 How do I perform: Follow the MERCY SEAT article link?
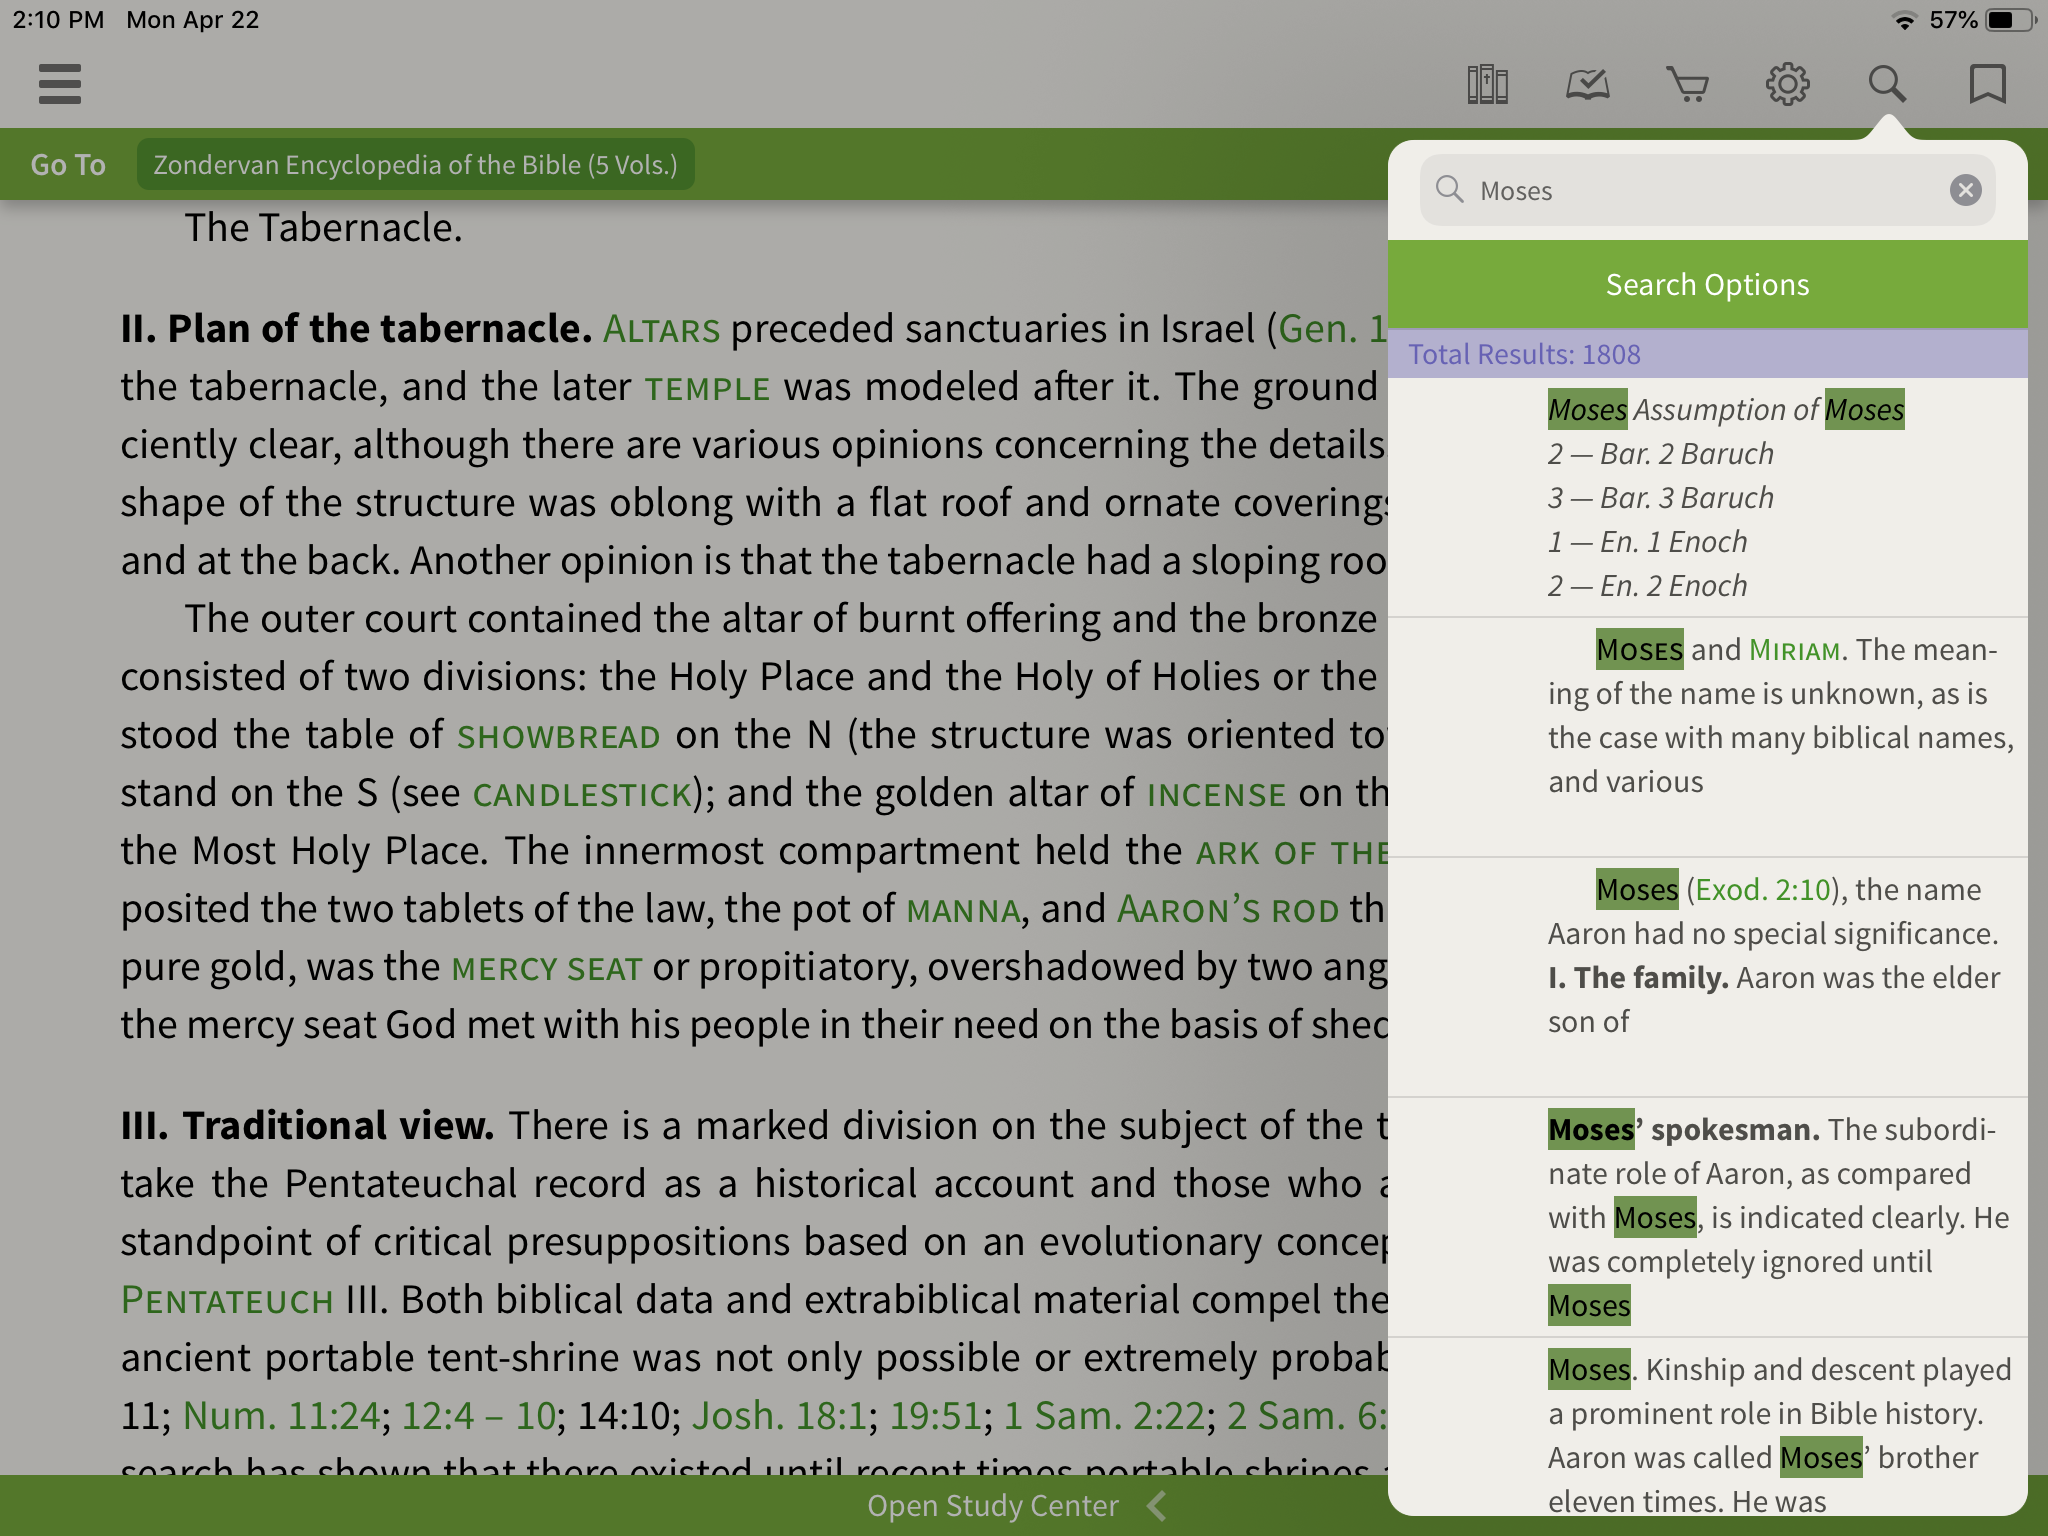tap(546, 969)
